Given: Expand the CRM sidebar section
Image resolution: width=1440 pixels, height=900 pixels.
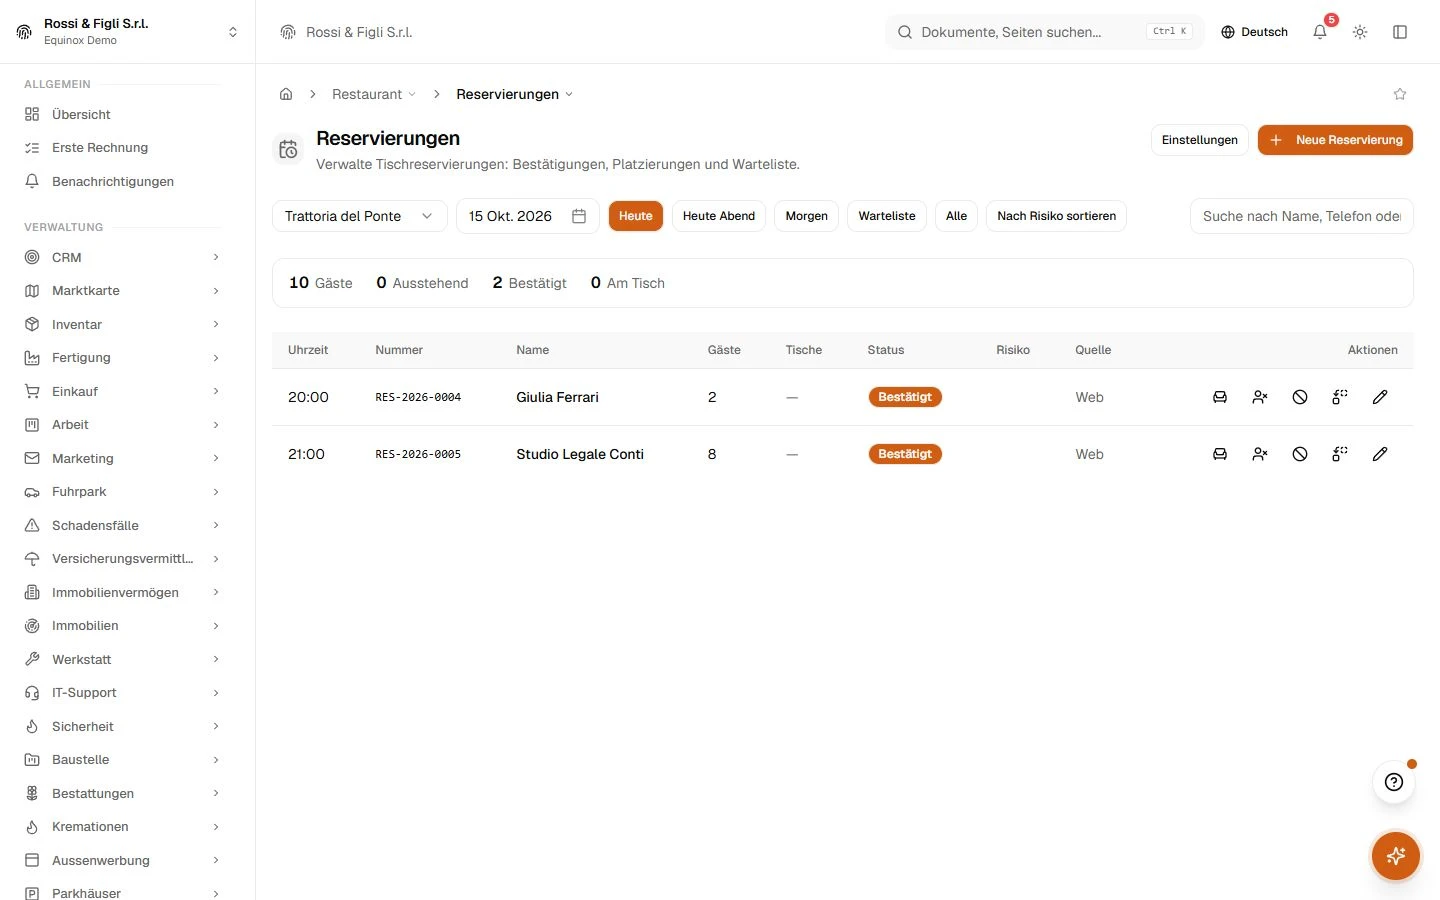Looking at the screenshot, I should [122, 257].
